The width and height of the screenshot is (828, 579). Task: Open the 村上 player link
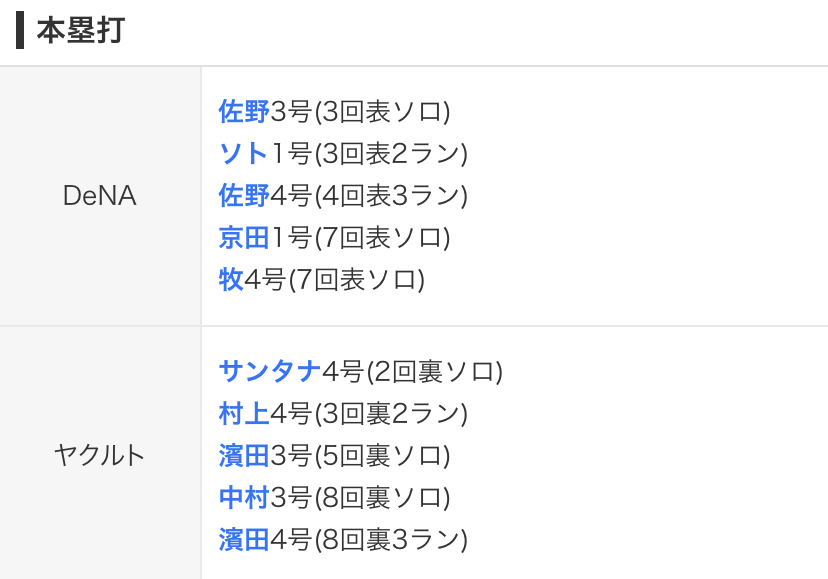coord(244,414)
